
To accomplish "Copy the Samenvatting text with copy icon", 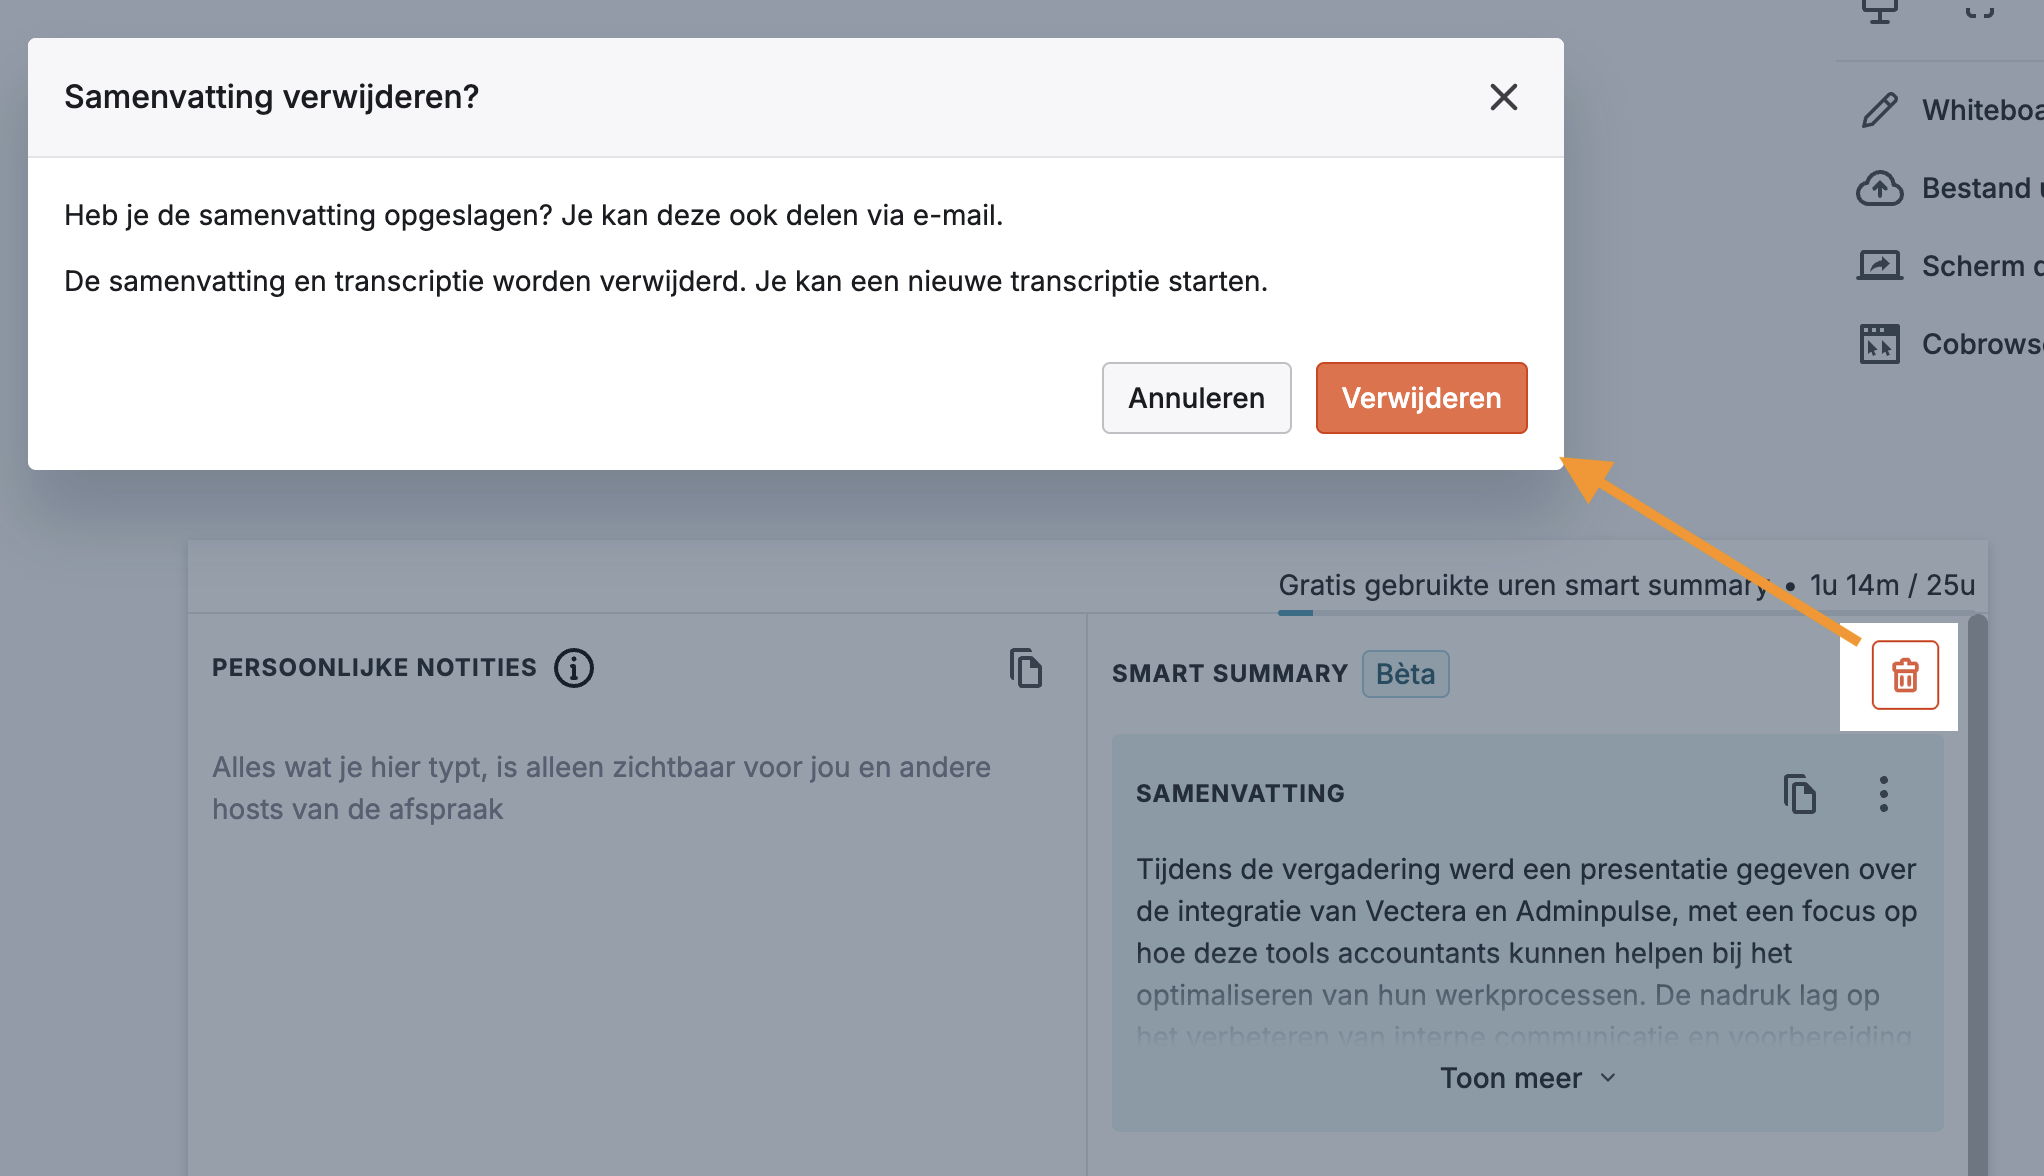I will click(1800, 794).
